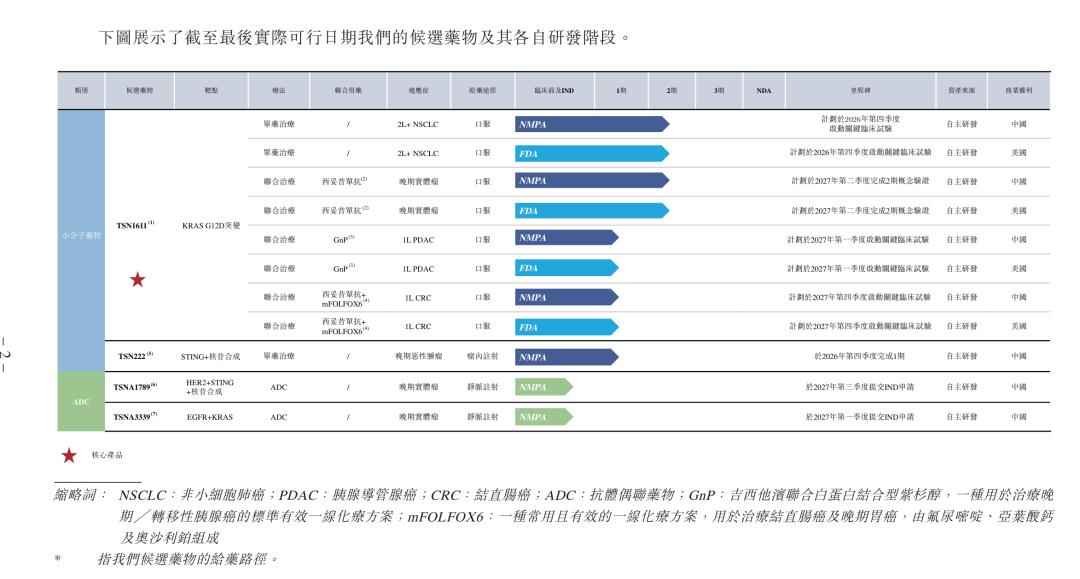The height and width of the screenshot is (579, 1080).
Task: Click the EGFR+KRAS target cell
Action: 209,417
